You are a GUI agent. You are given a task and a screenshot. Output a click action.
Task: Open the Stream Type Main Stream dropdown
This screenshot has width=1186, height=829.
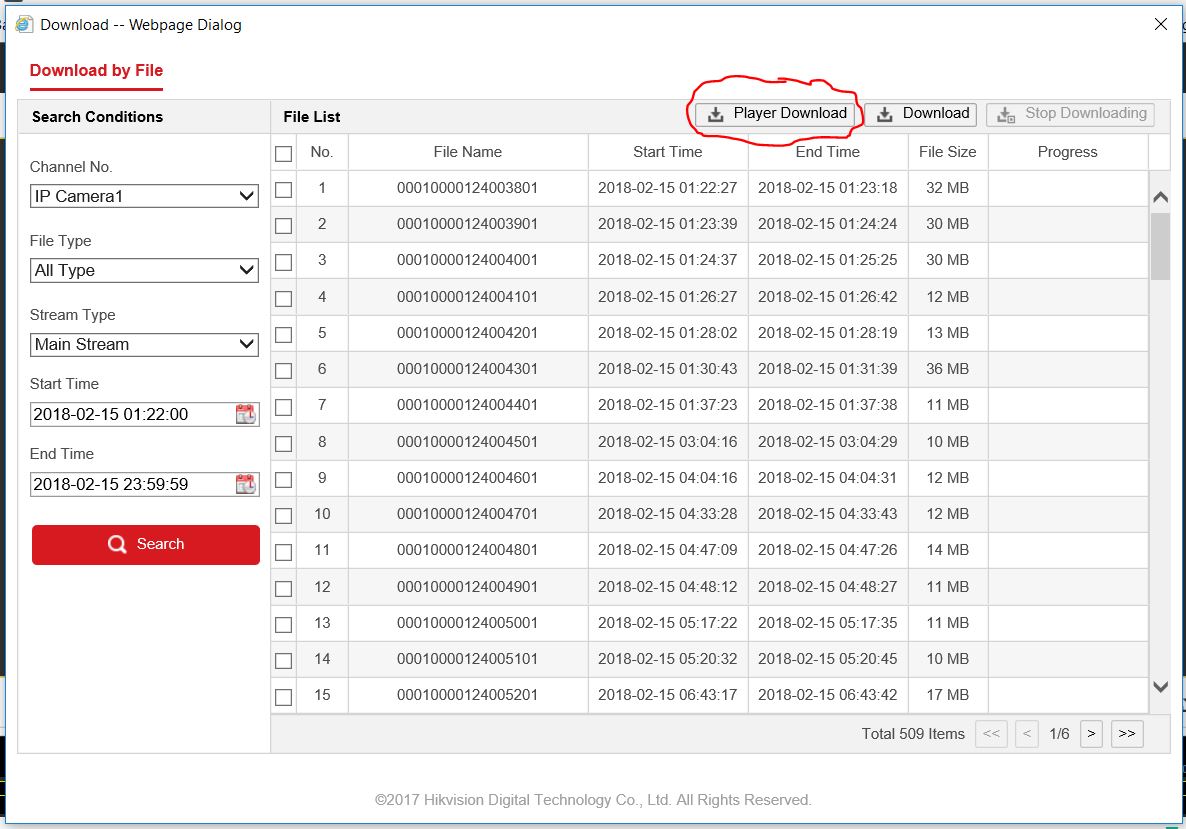[x=145, y=344]
